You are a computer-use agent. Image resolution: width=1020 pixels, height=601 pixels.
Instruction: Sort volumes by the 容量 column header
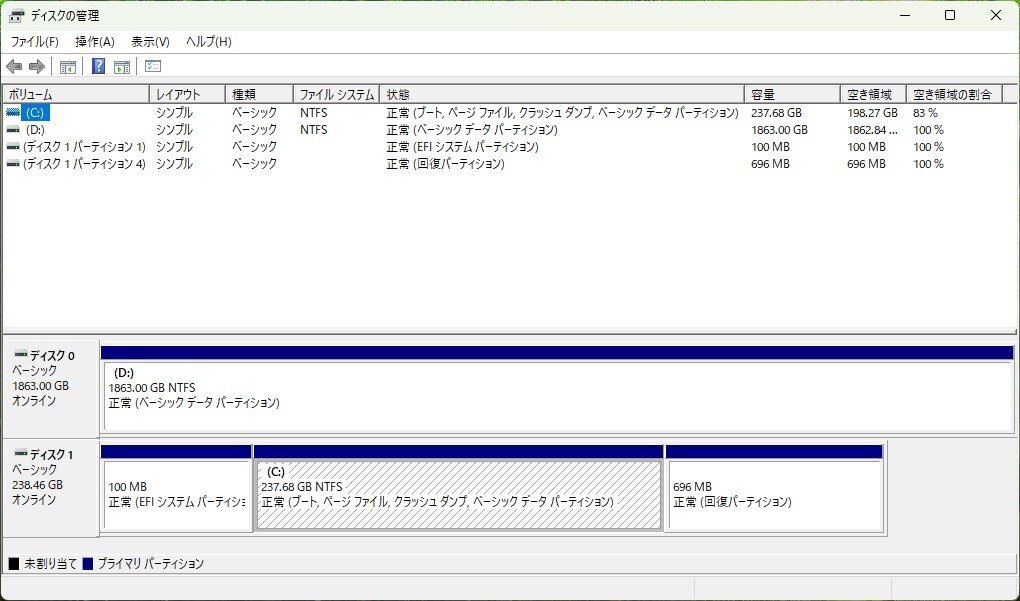pyautogui.click(x=789, y=93)
